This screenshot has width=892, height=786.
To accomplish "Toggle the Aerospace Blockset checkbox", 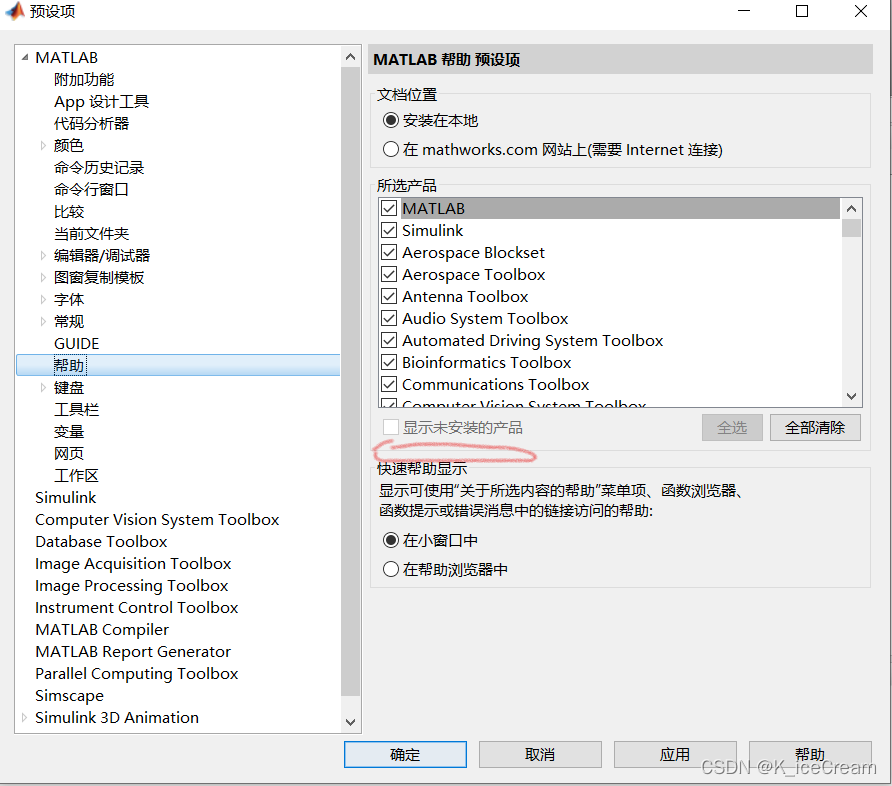I will pos(389,253).
